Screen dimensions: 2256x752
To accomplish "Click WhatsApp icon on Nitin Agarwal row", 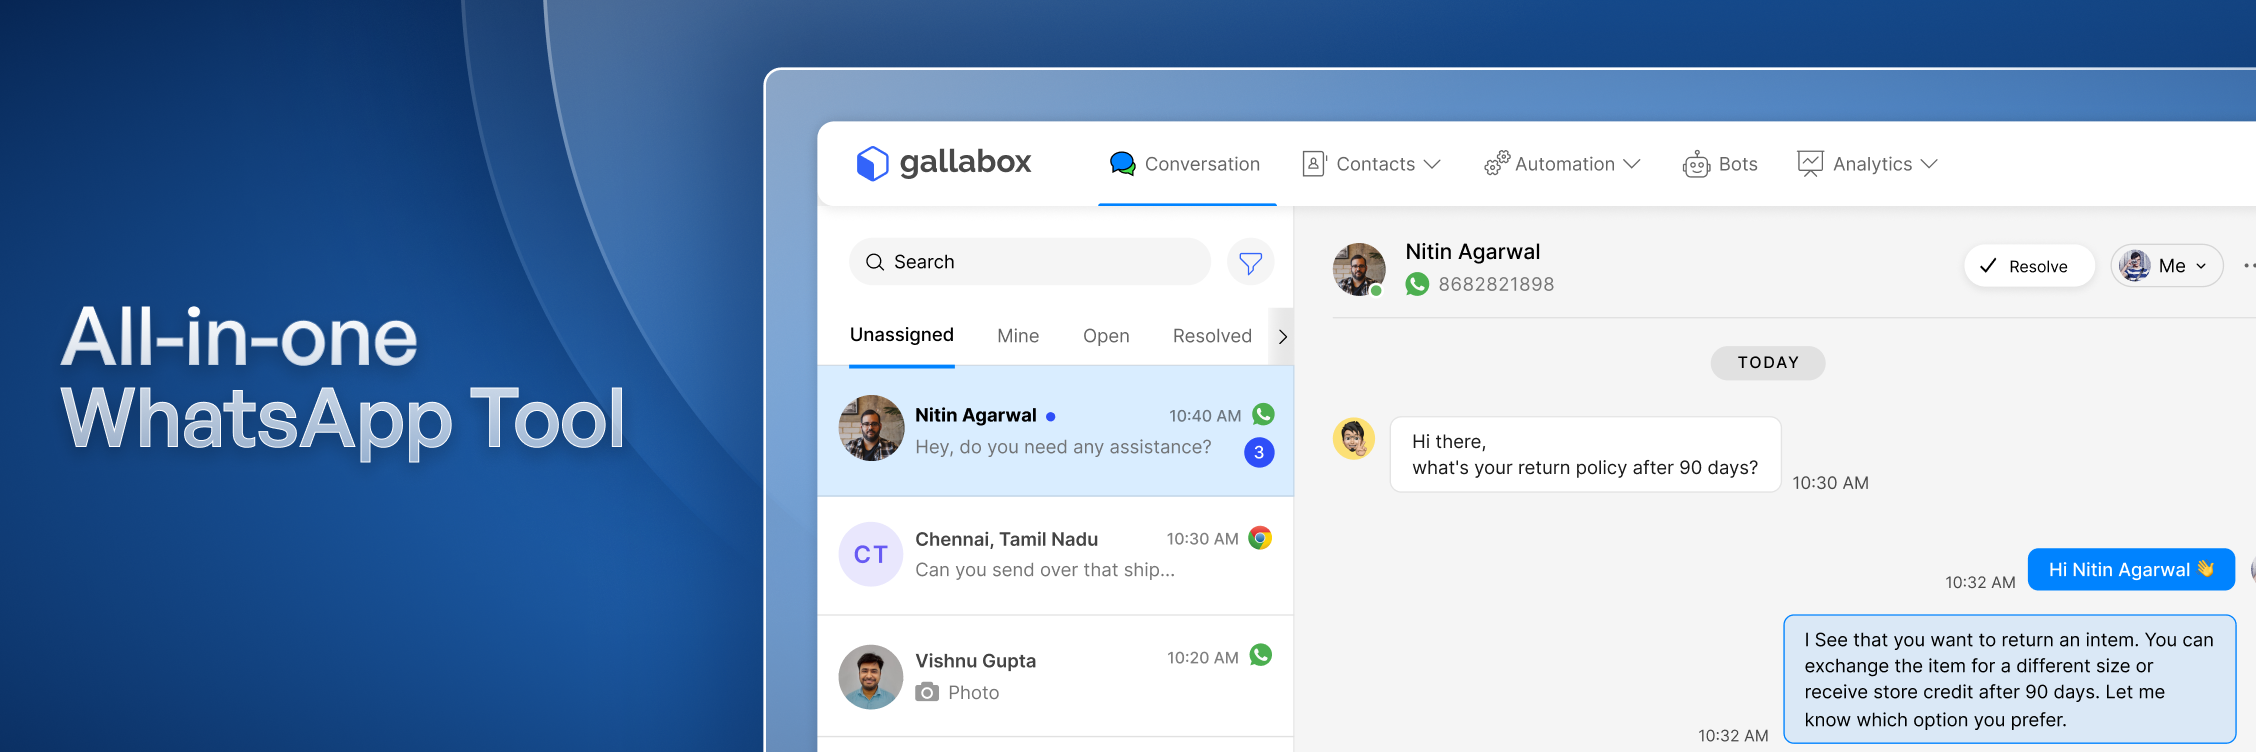I will [x=1263, y=414].
